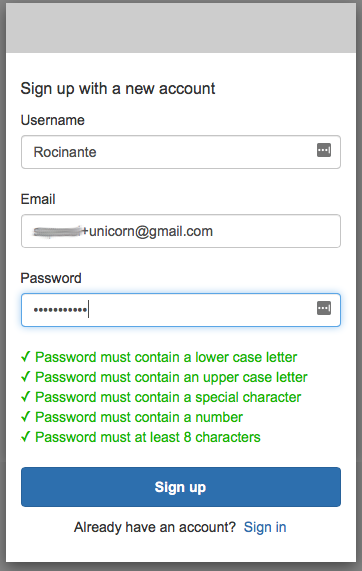This screenshot has height=571, width=362.
Task: Focus the Username field containing Rocinante
Action: 181,152
